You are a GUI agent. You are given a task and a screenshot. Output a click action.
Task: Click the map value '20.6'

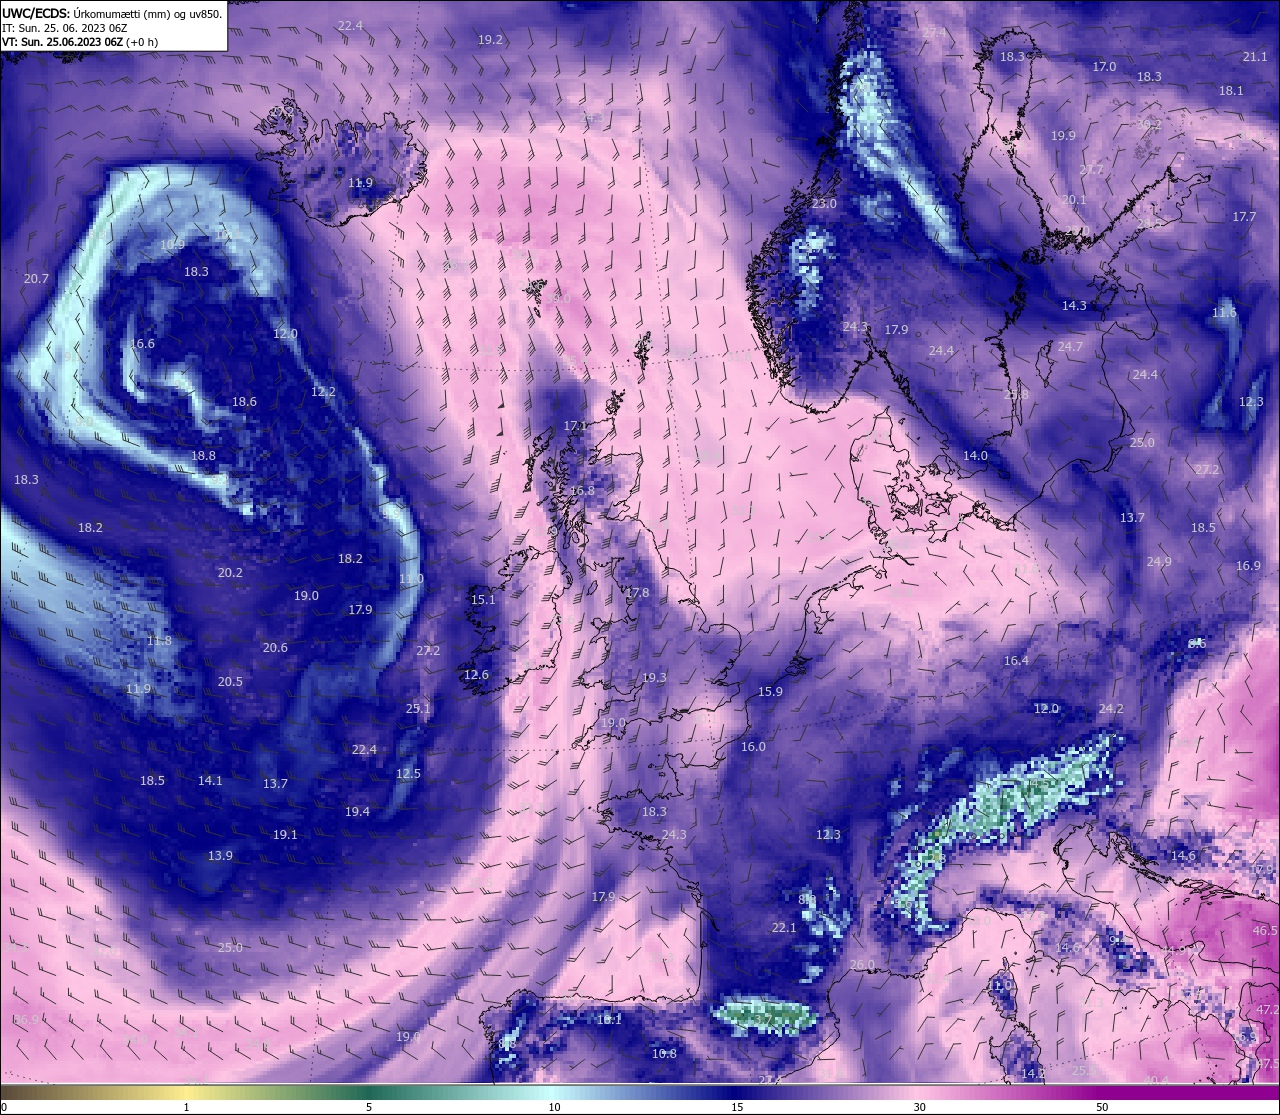click(275, 648)
